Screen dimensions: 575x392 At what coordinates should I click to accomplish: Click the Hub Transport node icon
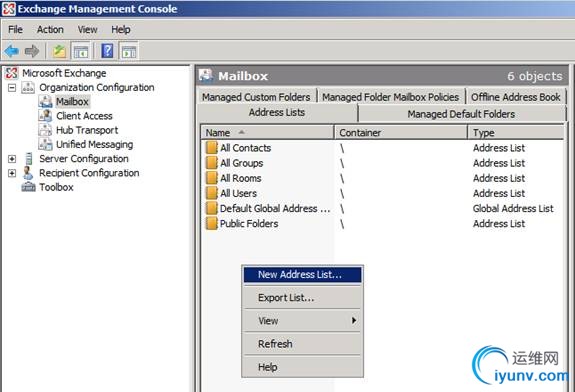click(x=45, y=130)
